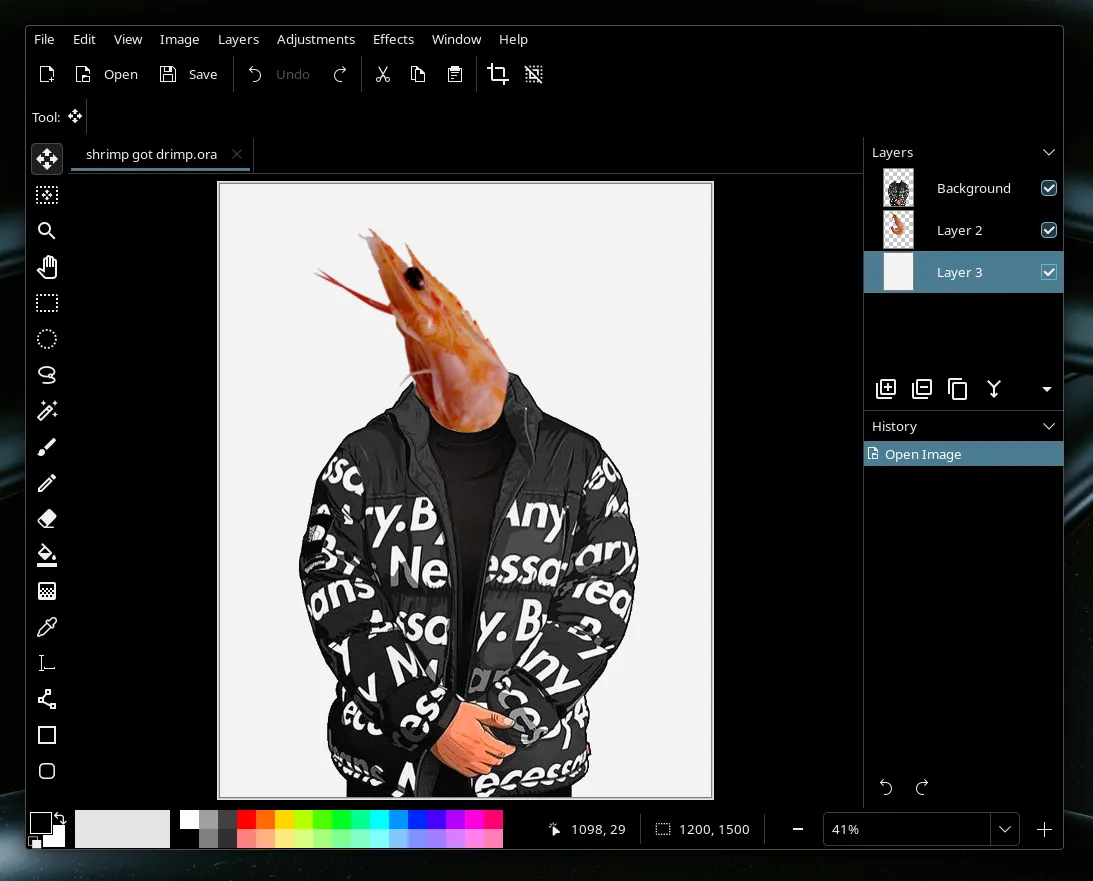This screenshot has height=881, width=1093.
Task: Switch to the Paintbrush tool
Action: tap(46, 447)
